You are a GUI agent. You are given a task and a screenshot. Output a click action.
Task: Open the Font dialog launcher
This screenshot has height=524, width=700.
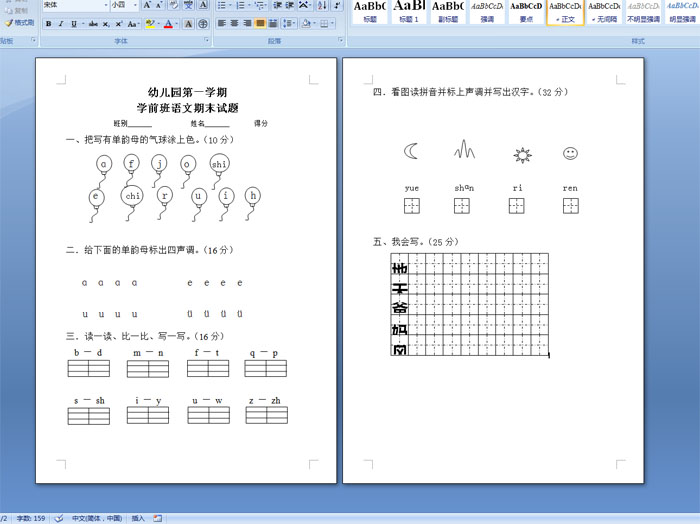coord(207,40)
